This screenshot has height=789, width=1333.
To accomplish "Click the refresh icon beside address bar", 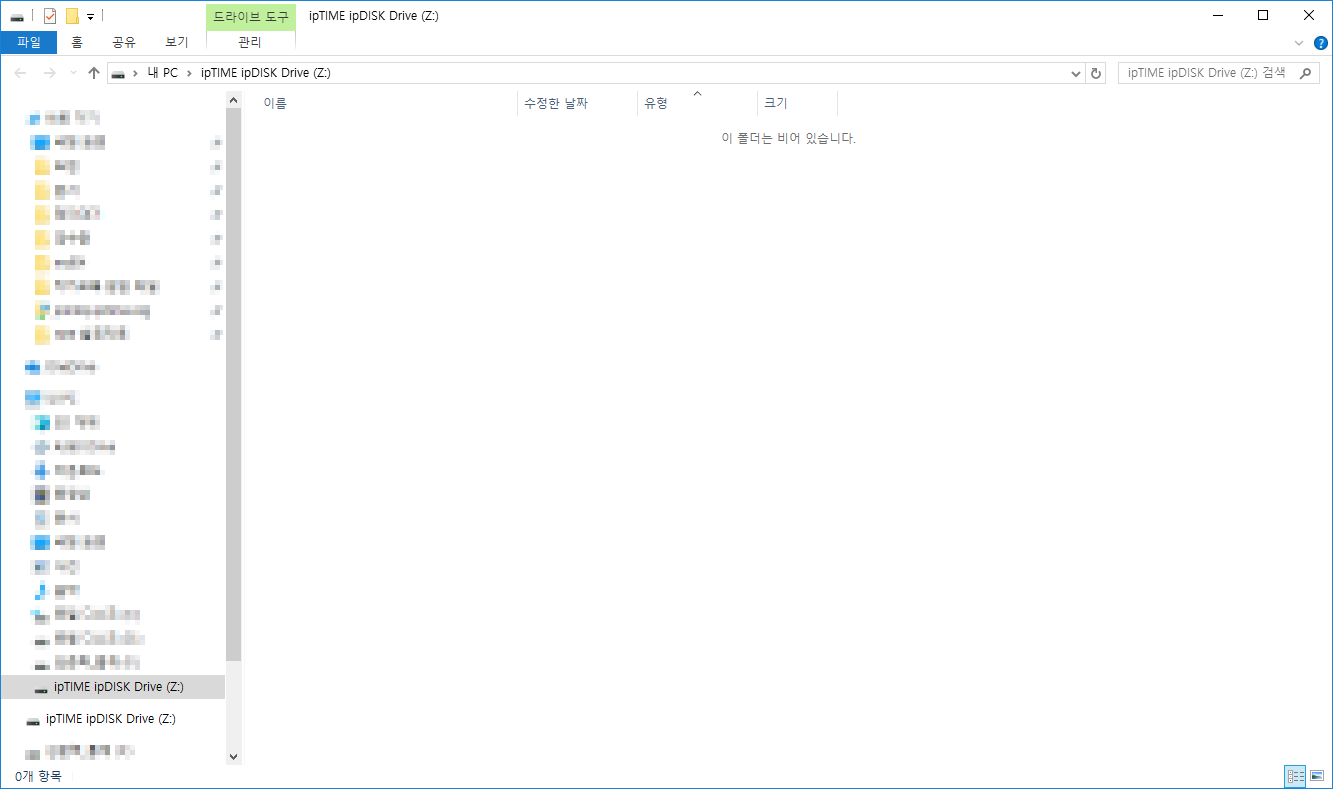I will click(x=1097, y=73).
